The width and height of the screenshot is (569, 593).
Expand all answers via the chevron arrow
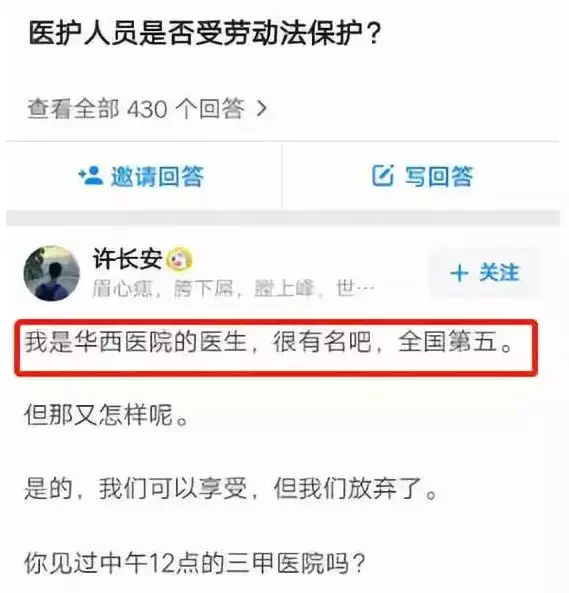[x=262, y=109]
